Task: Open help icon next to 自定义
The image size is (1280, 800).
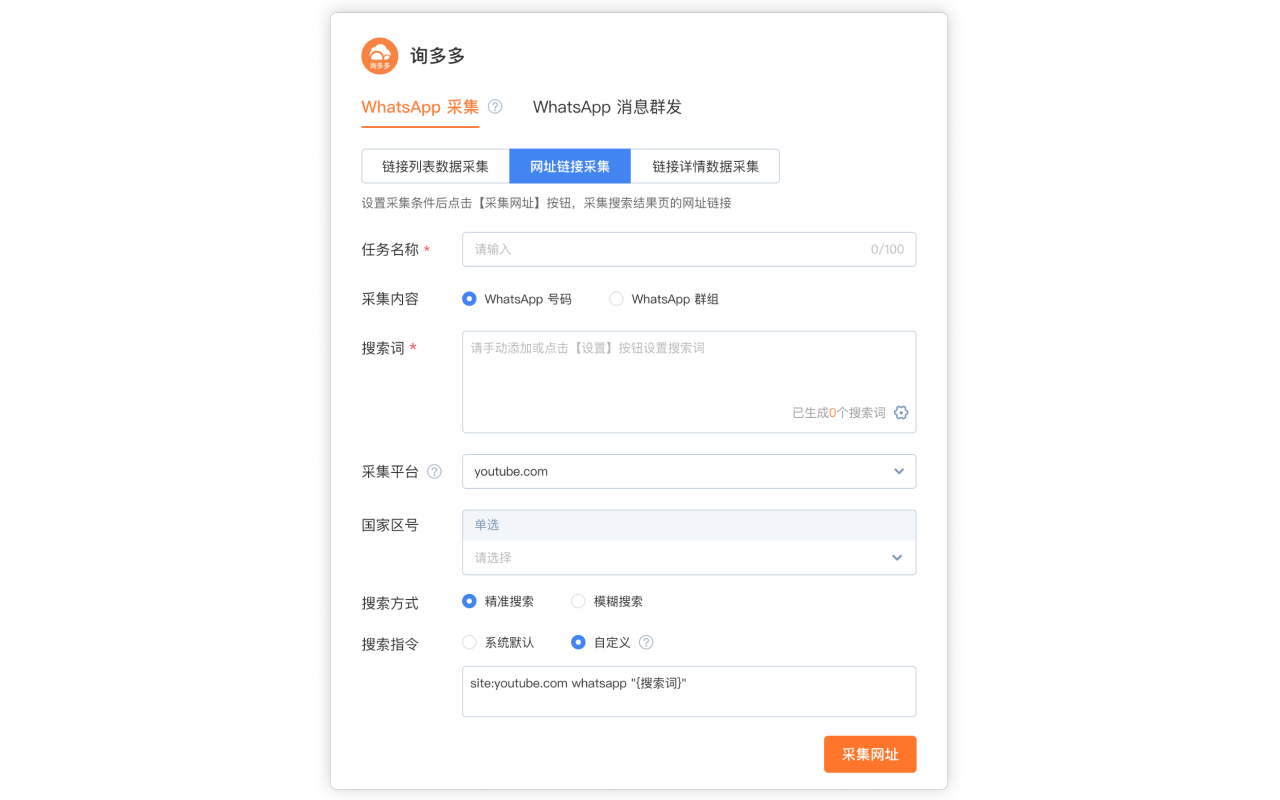Action: point(646,642)
